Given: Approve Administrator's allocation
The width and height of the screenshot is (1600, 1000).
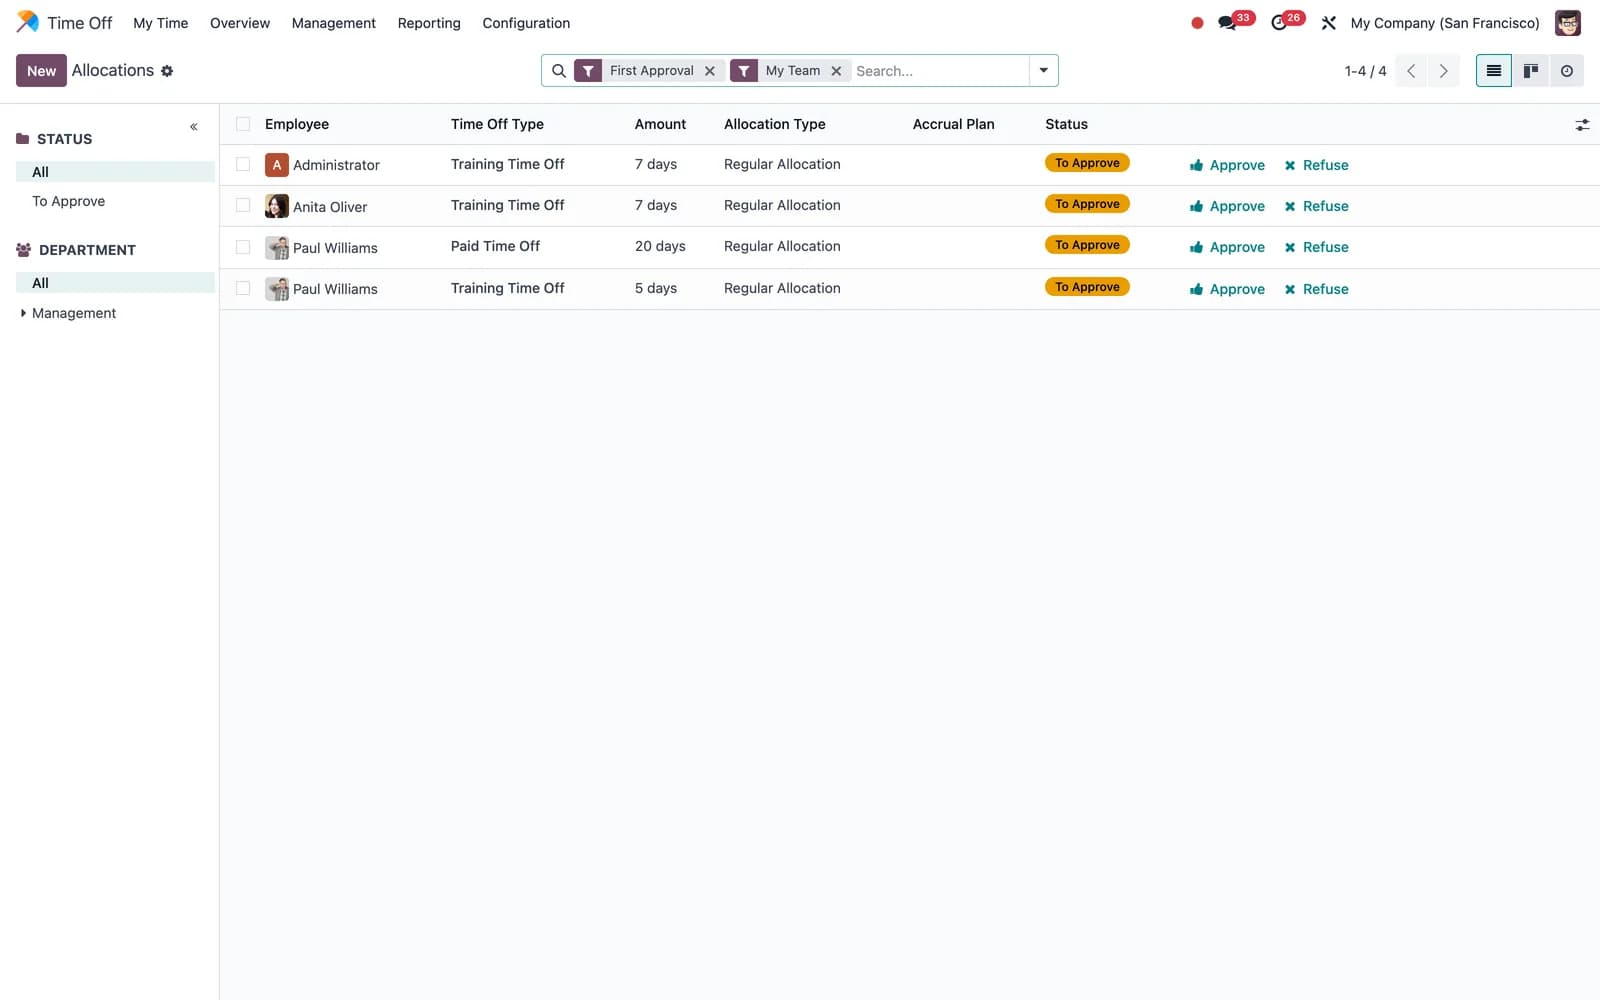Looking at the screenshot, I should 1227,165.
